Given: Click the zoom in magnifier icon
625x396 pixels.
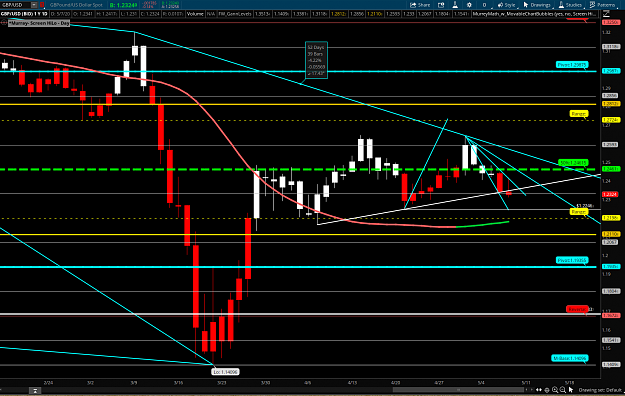Looking at the screenshot, I should tap(555, 390).
